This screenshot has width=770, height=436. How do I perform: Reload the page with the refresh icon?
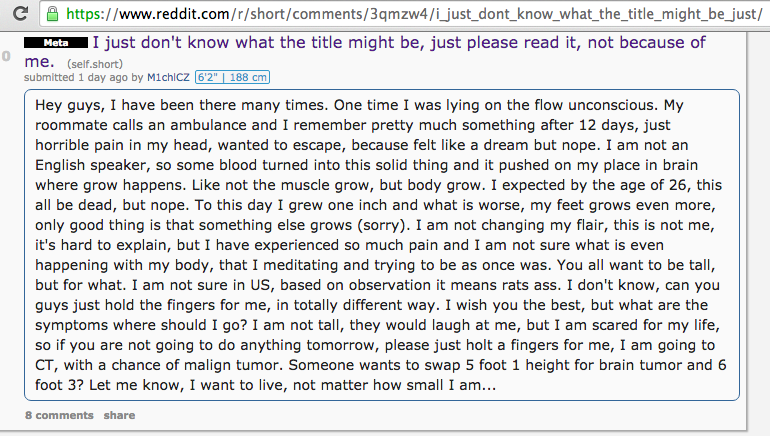point(20,13)
